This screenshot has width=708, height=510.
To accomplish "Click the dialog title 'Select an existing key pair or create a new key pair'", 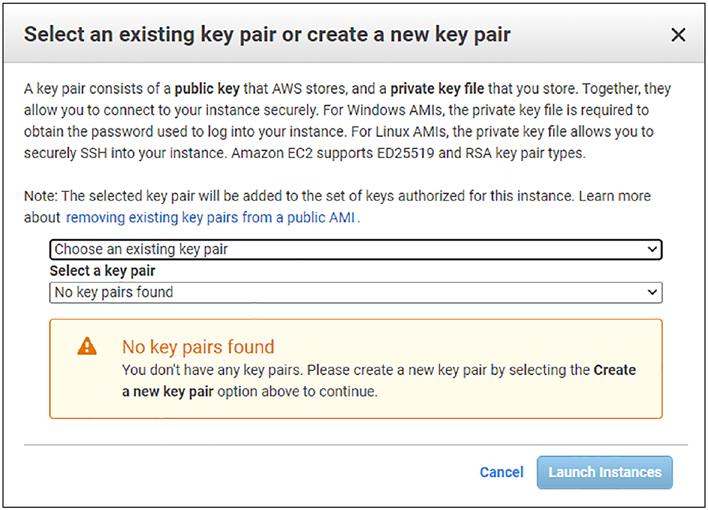I will click(x=267, y=35).
